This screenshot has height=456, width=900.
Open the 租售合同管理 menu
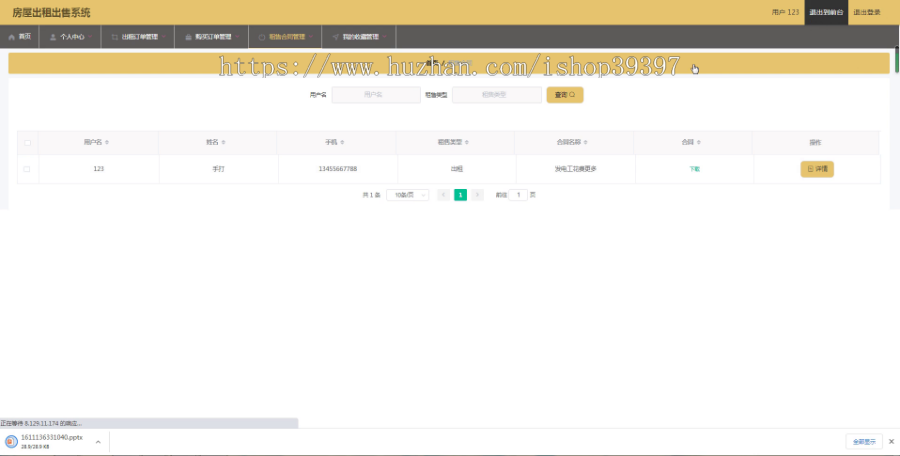click(x=285, y=37)
